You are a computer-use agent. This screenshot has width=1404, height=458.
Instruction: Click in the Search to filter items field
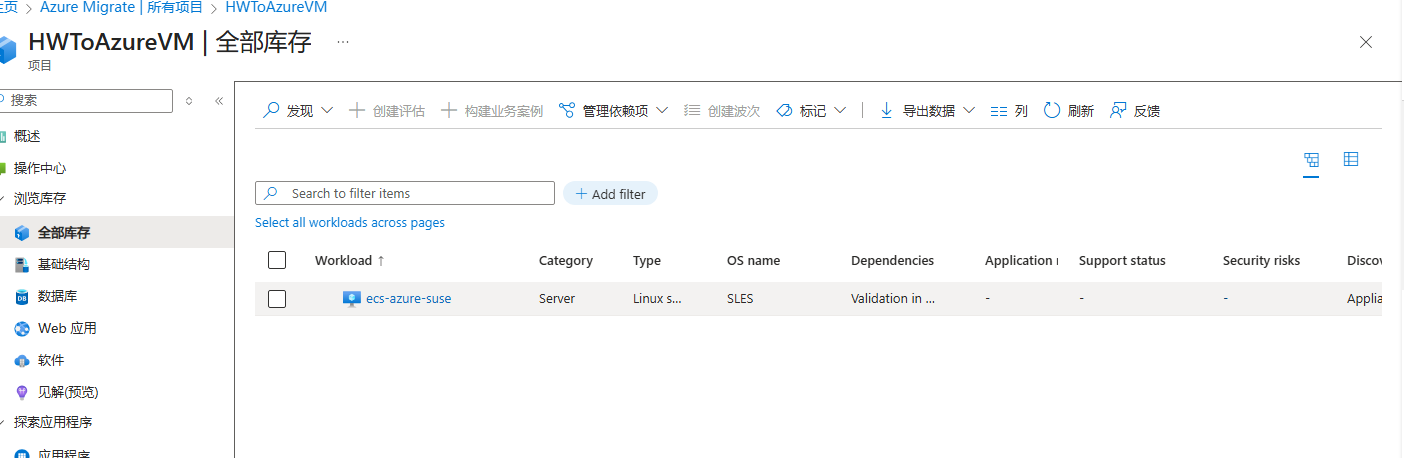405,193
